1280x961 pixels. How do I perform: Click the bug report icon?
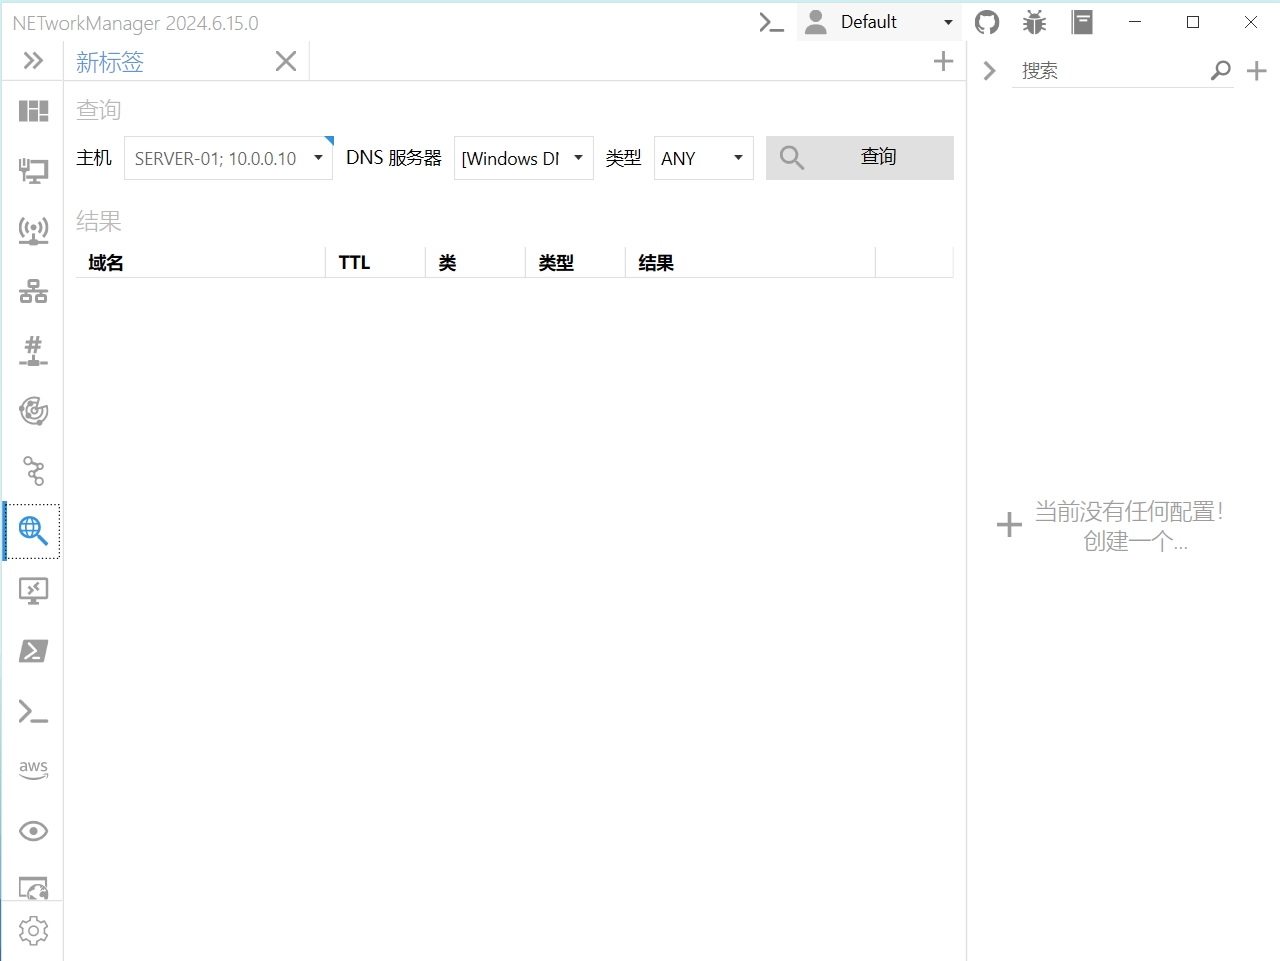(x=1035, y=22)
